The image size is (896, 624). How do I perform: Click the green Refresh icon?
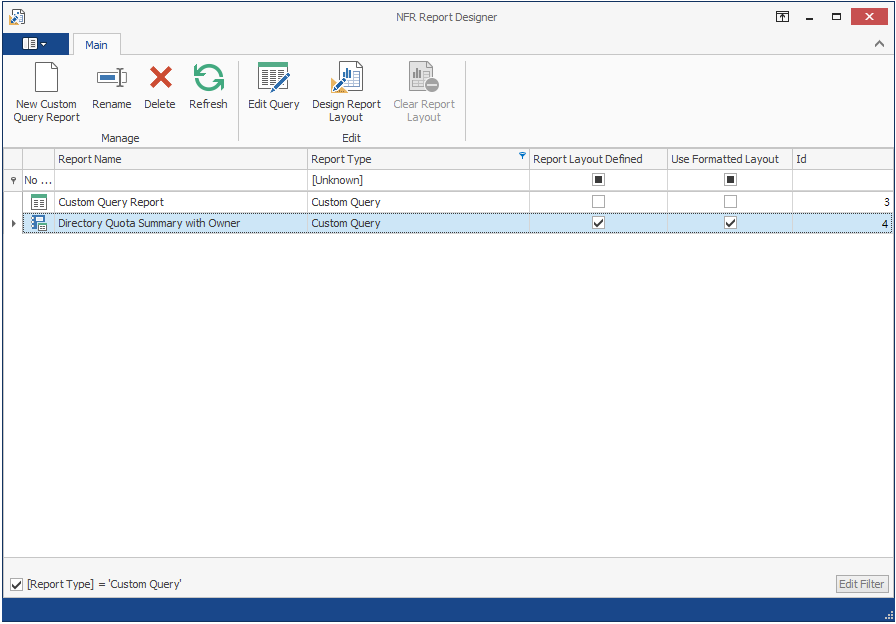[208, 78]
